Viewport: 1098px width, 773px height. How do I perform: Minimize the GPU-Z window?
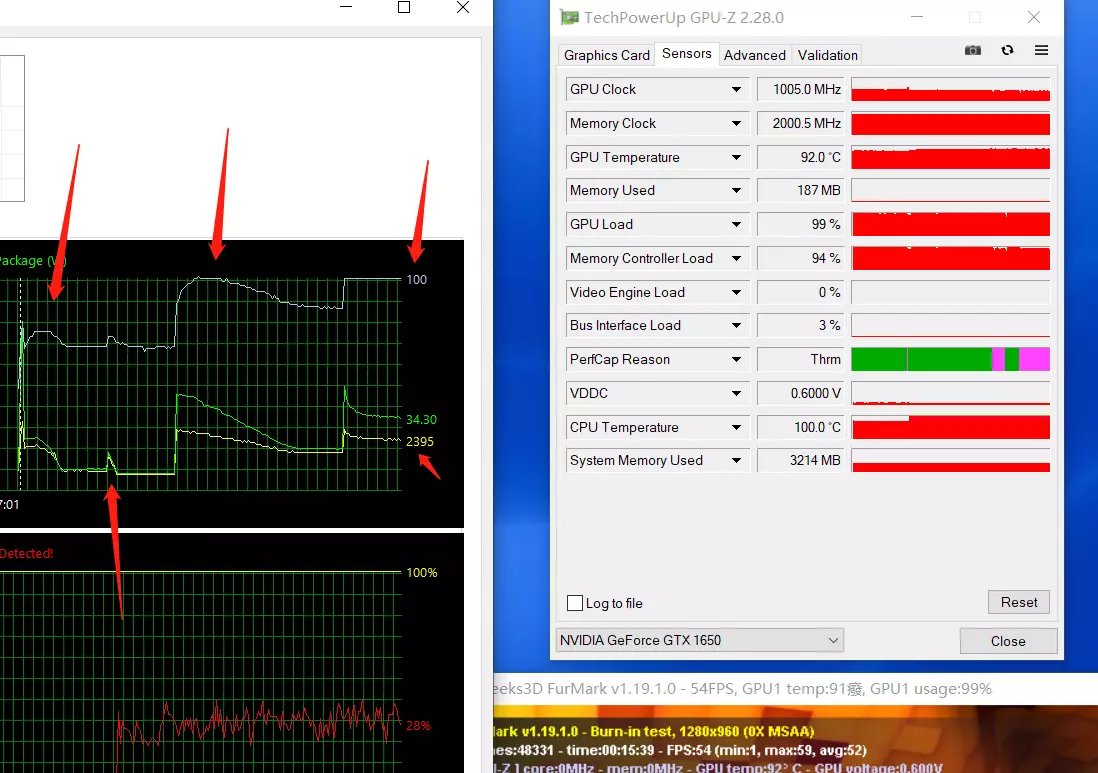tap(917, 17)
